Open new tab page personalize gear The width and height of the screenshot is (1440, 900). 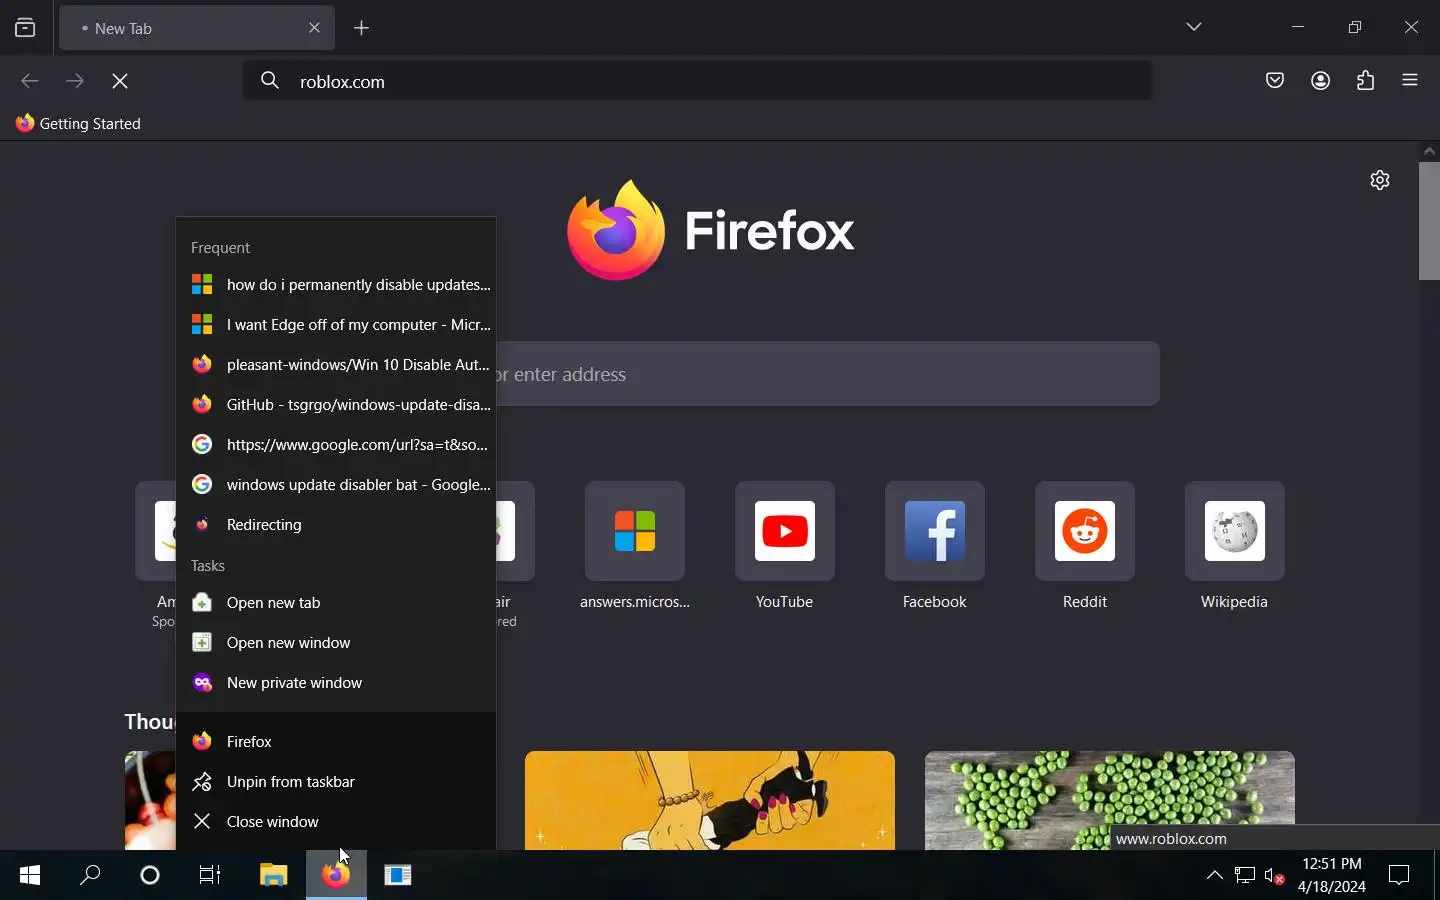coord(1380,180)
